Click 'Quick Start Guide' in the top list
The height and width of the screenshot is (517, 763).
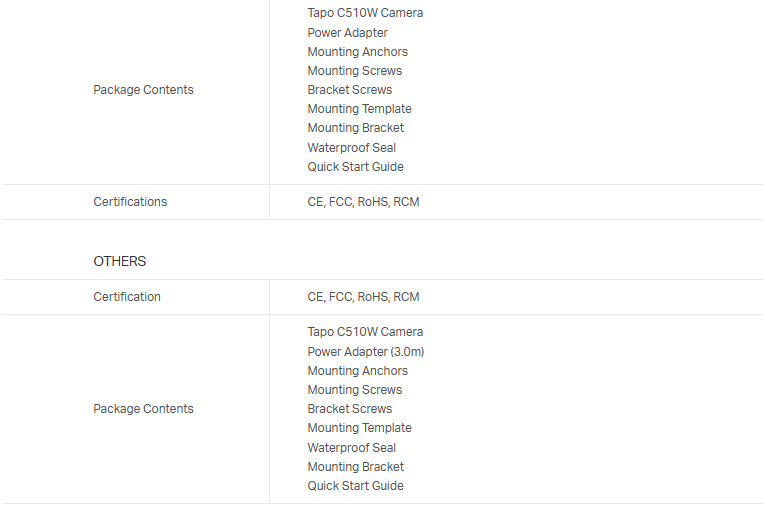355,167
